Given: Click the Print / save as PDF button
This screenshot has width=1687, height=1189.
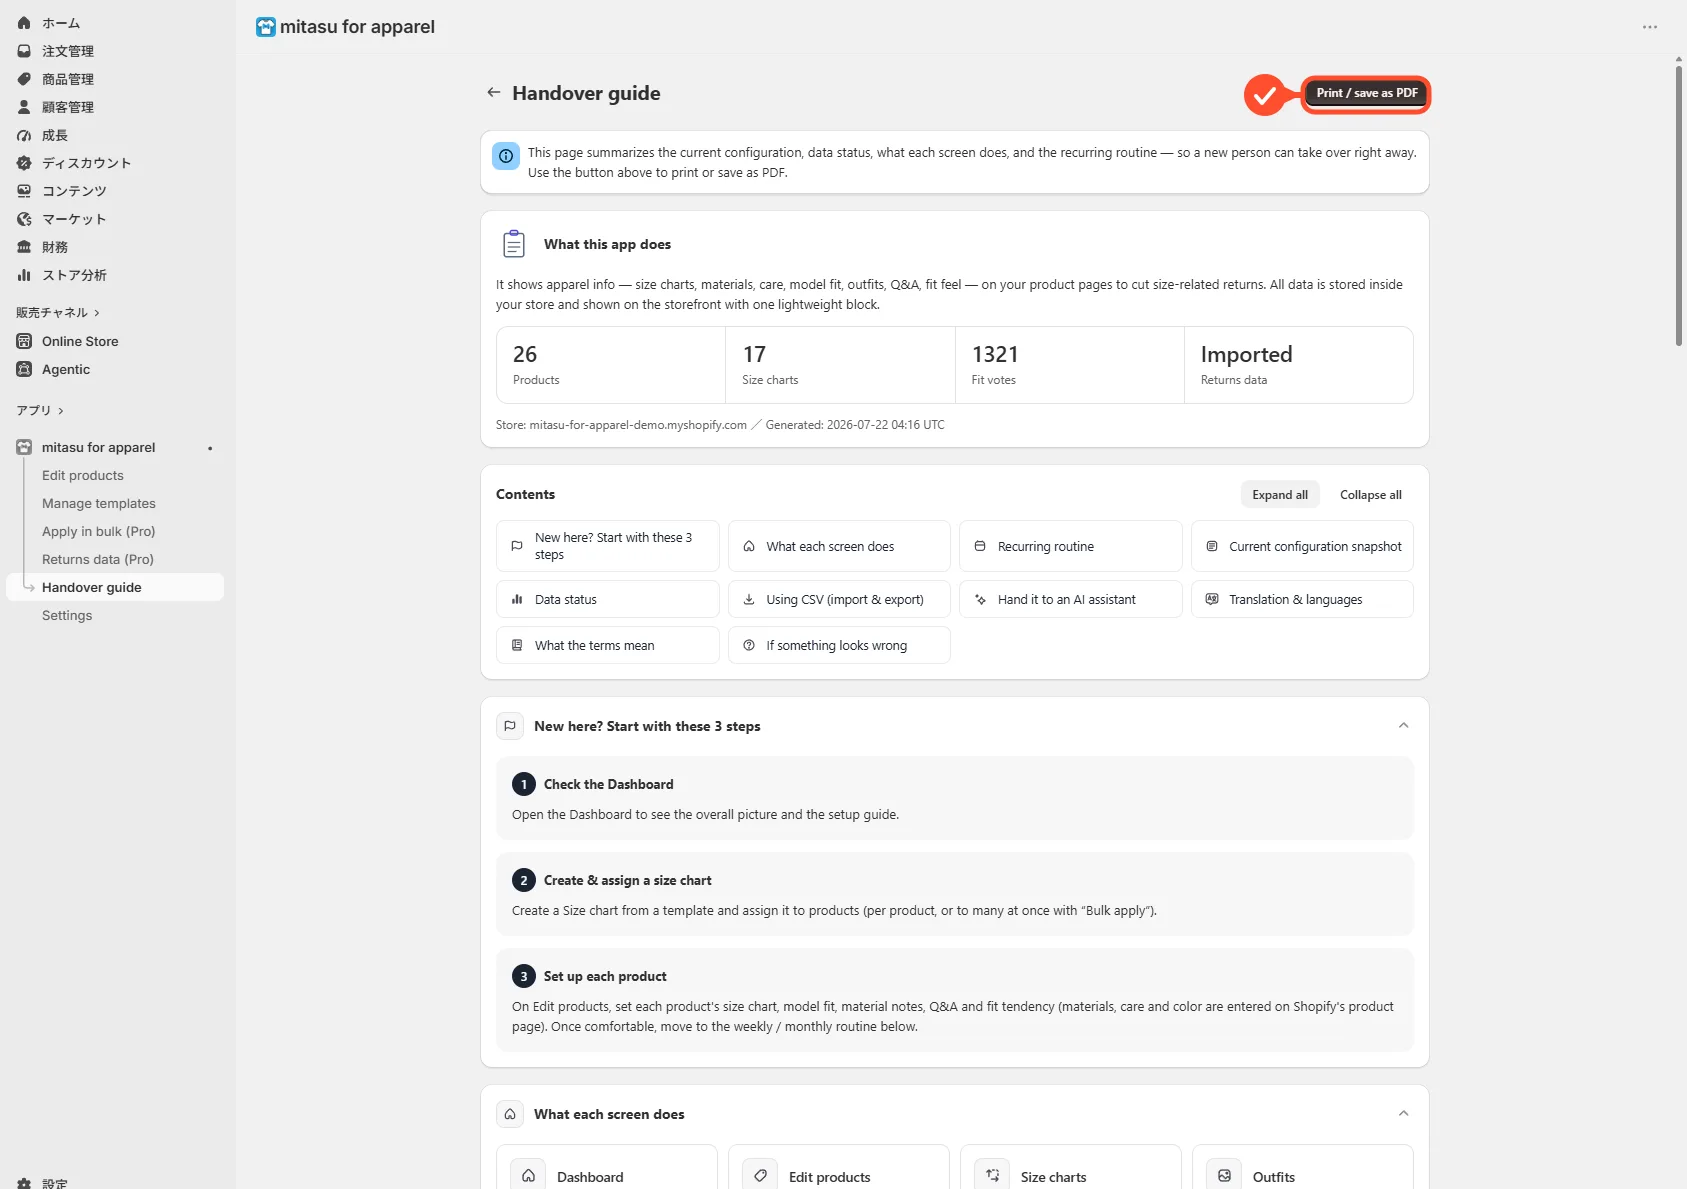Looking at the screenshot, I should click(1366, 93).
